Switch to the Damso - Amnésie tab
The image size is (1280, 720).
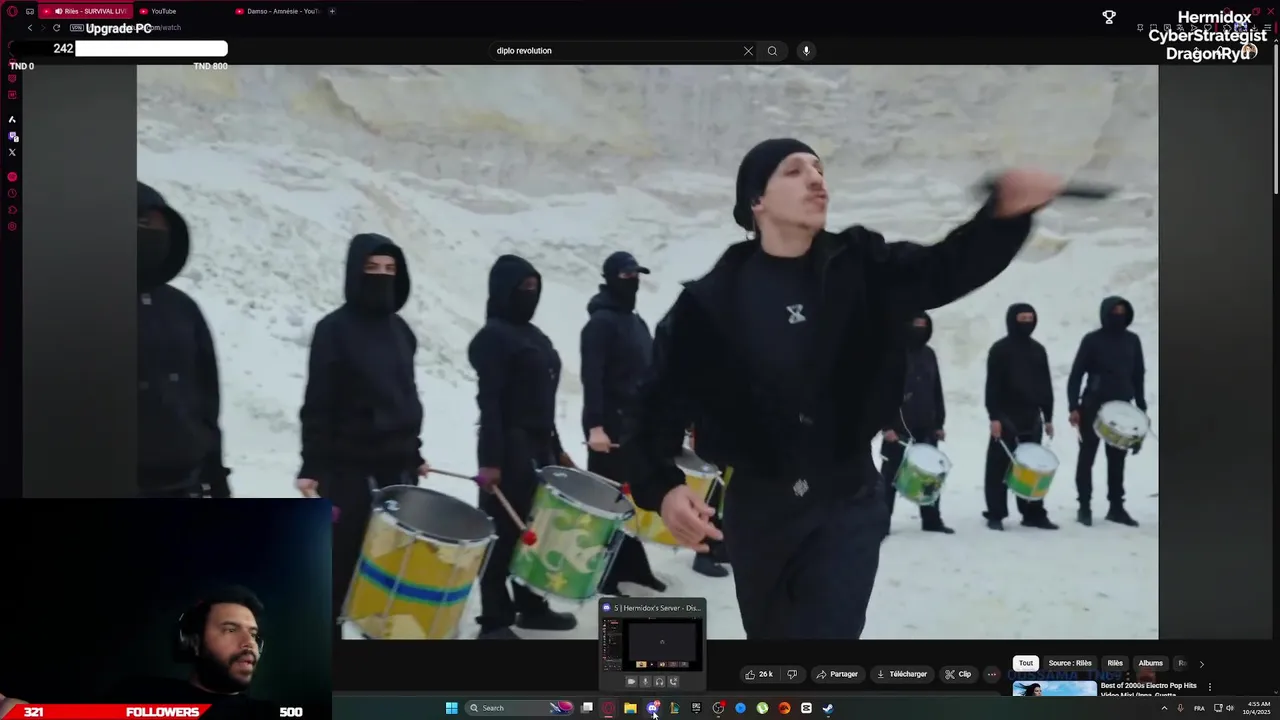coord(276,11)
